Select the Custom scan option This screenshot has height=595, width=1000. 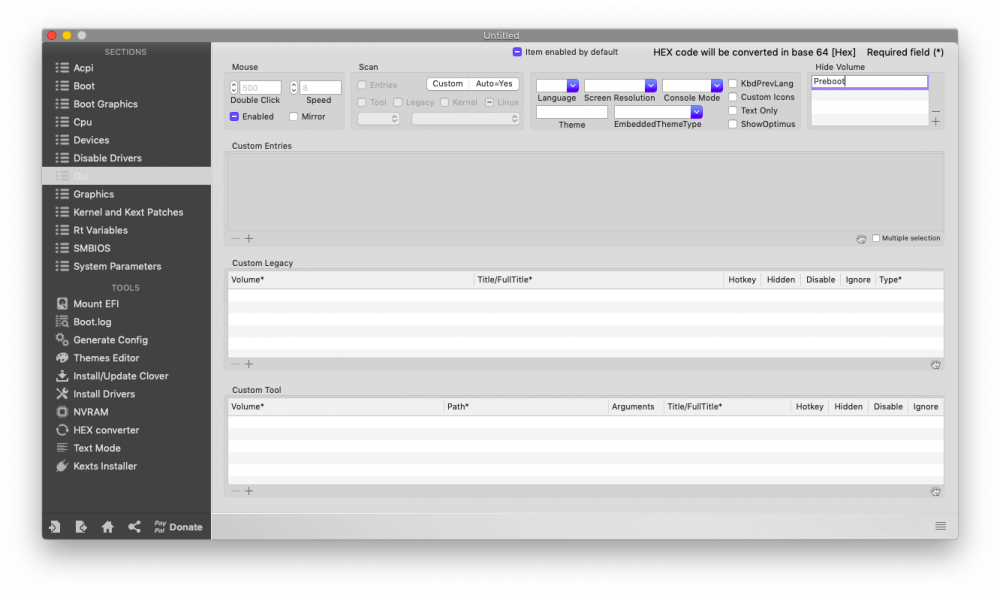(447, 84)
